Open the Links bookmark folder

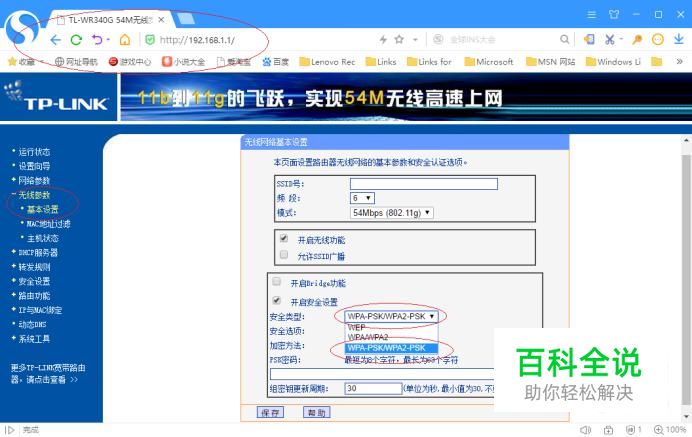coord(381,62)
